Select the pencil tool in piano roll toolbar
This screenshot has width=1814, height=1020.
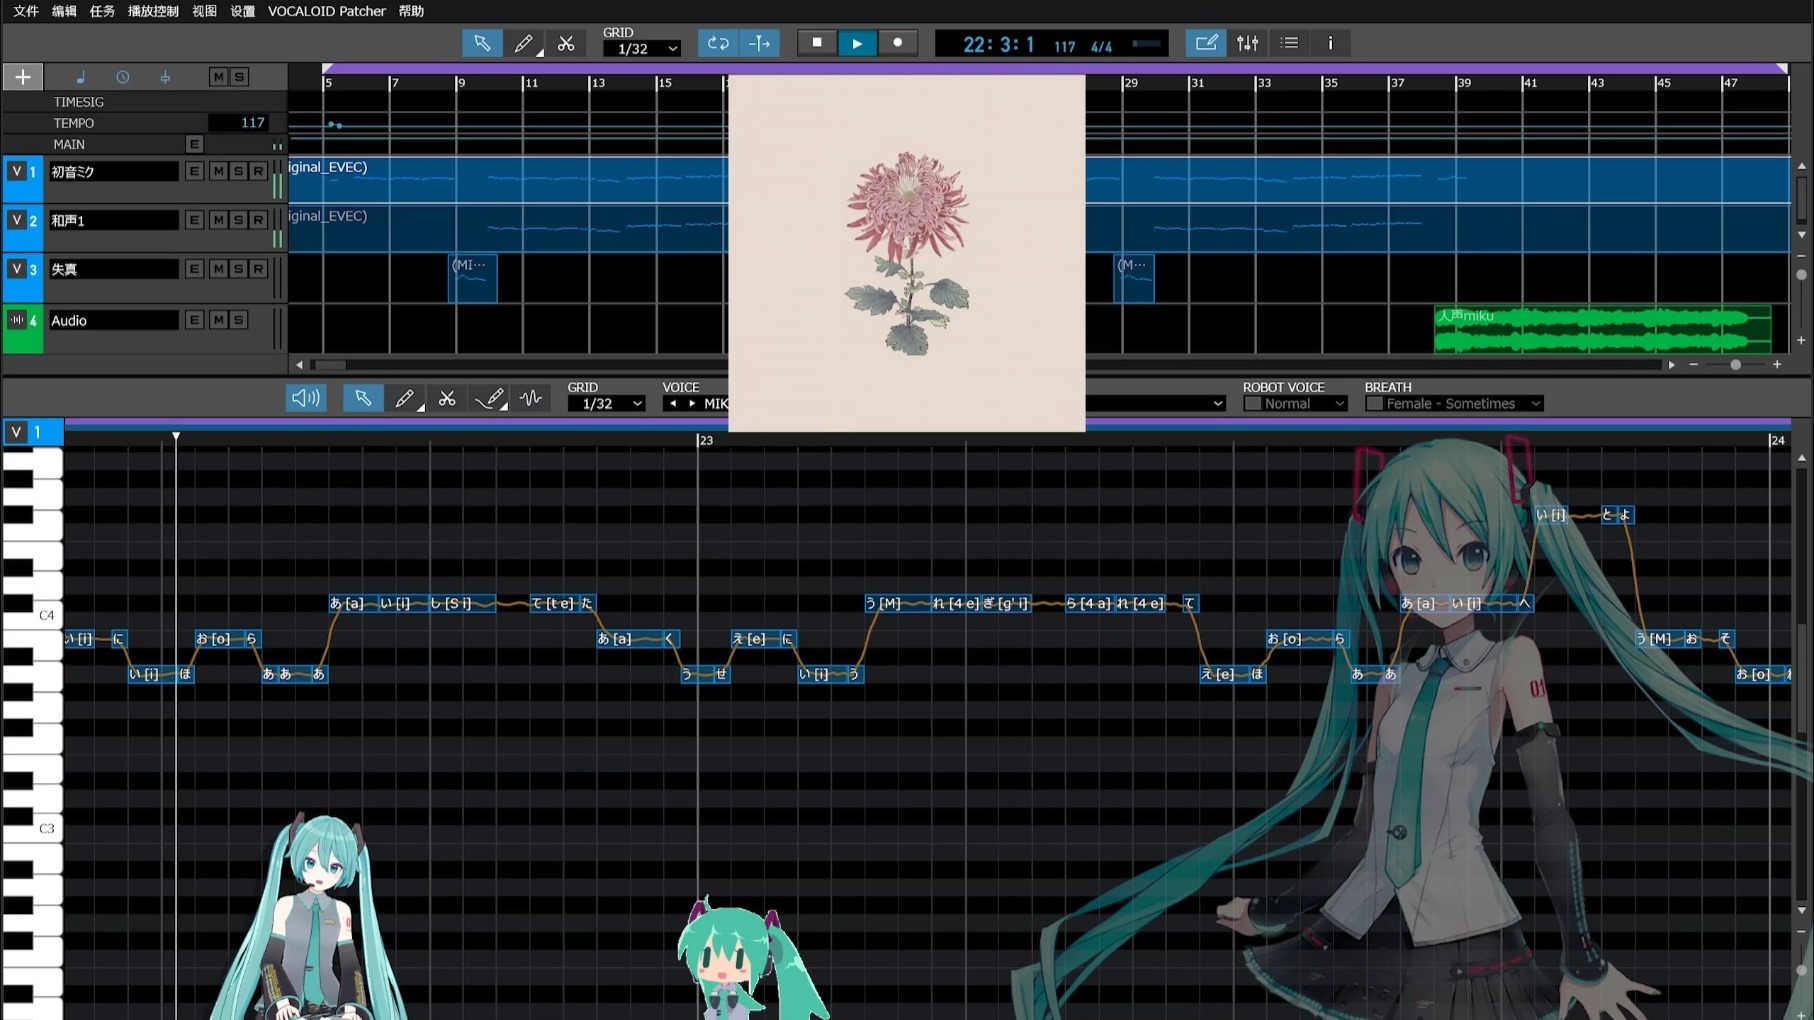[404, 398]
